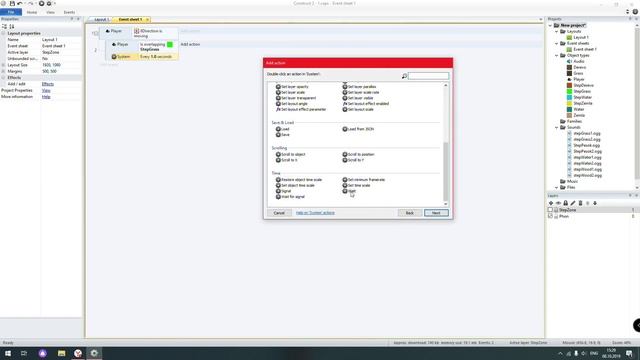Collapse the Event sheets folder arrow

click(557, 43)
